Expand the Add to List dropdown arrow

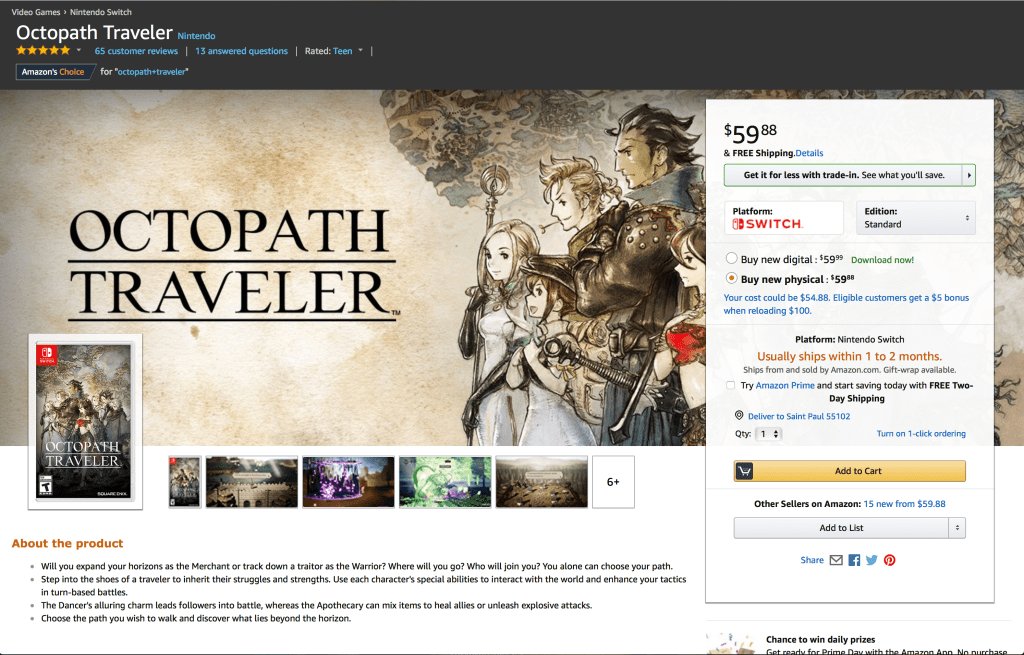(957, 528)
